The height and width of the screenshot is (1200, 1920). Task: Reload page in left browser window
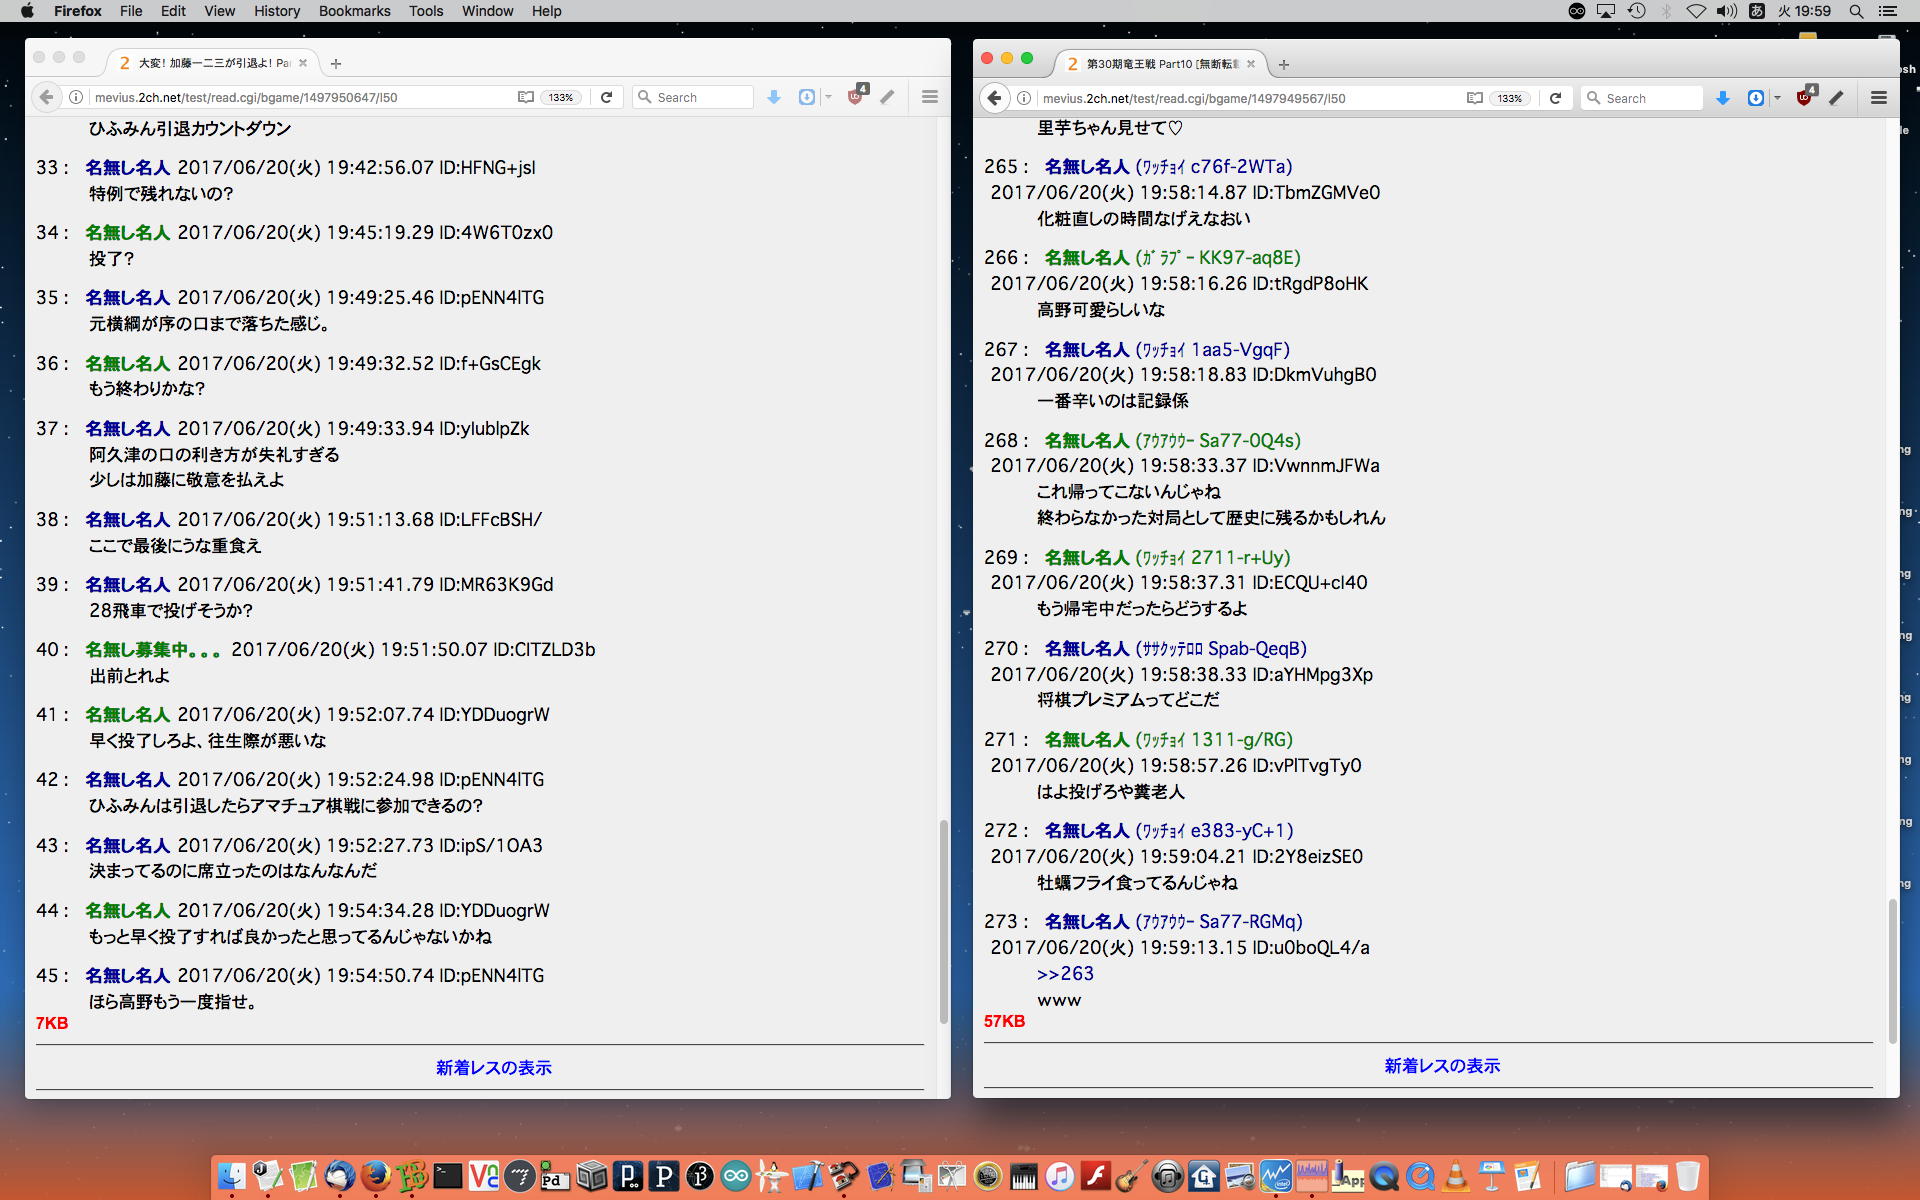(x=606, y=97)
